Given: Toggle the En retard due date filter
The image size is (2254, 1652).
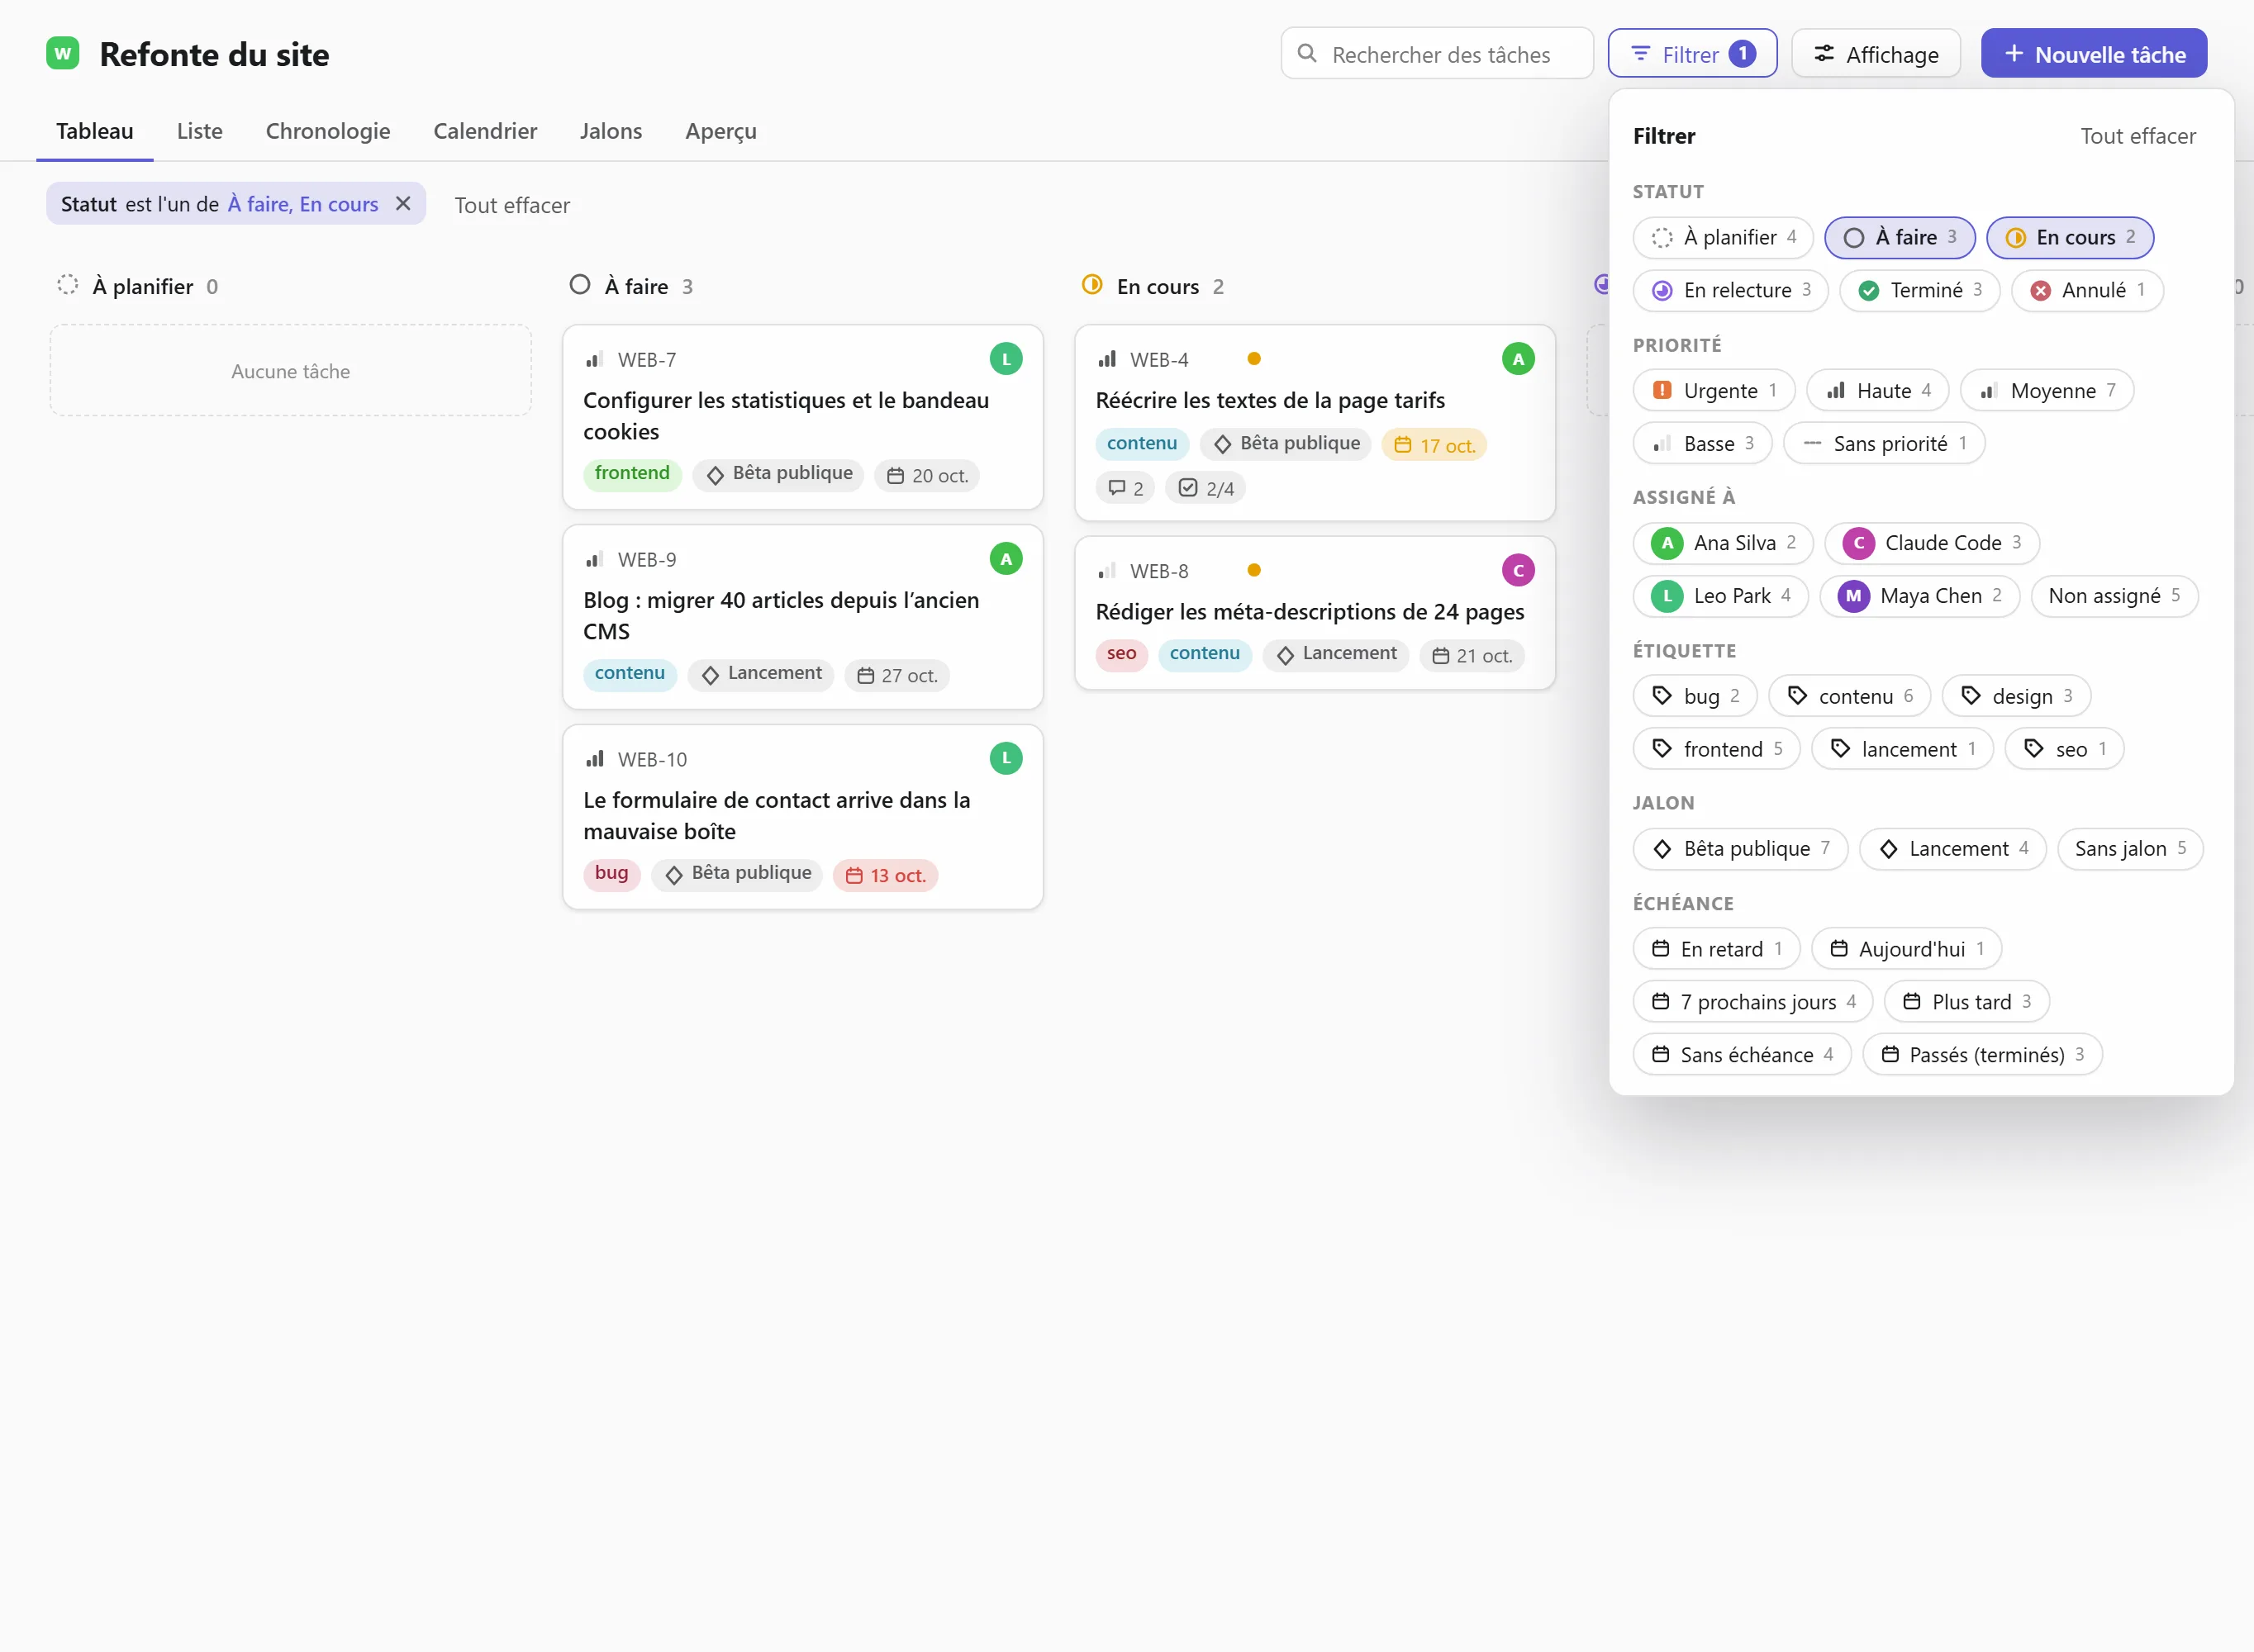Looking at the screenshot, I should [x=1716, y=949].
